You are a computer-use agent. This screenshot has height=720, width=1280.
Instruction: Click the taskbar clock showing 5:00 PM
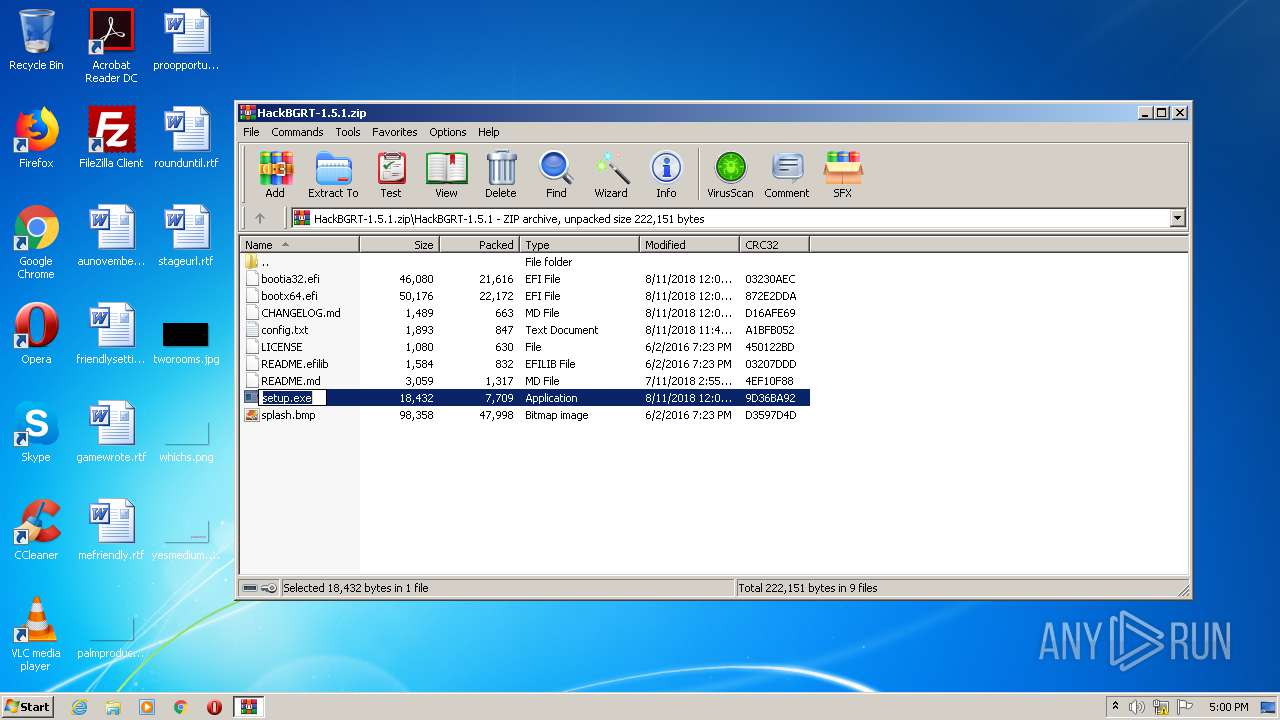(1228, 707)
